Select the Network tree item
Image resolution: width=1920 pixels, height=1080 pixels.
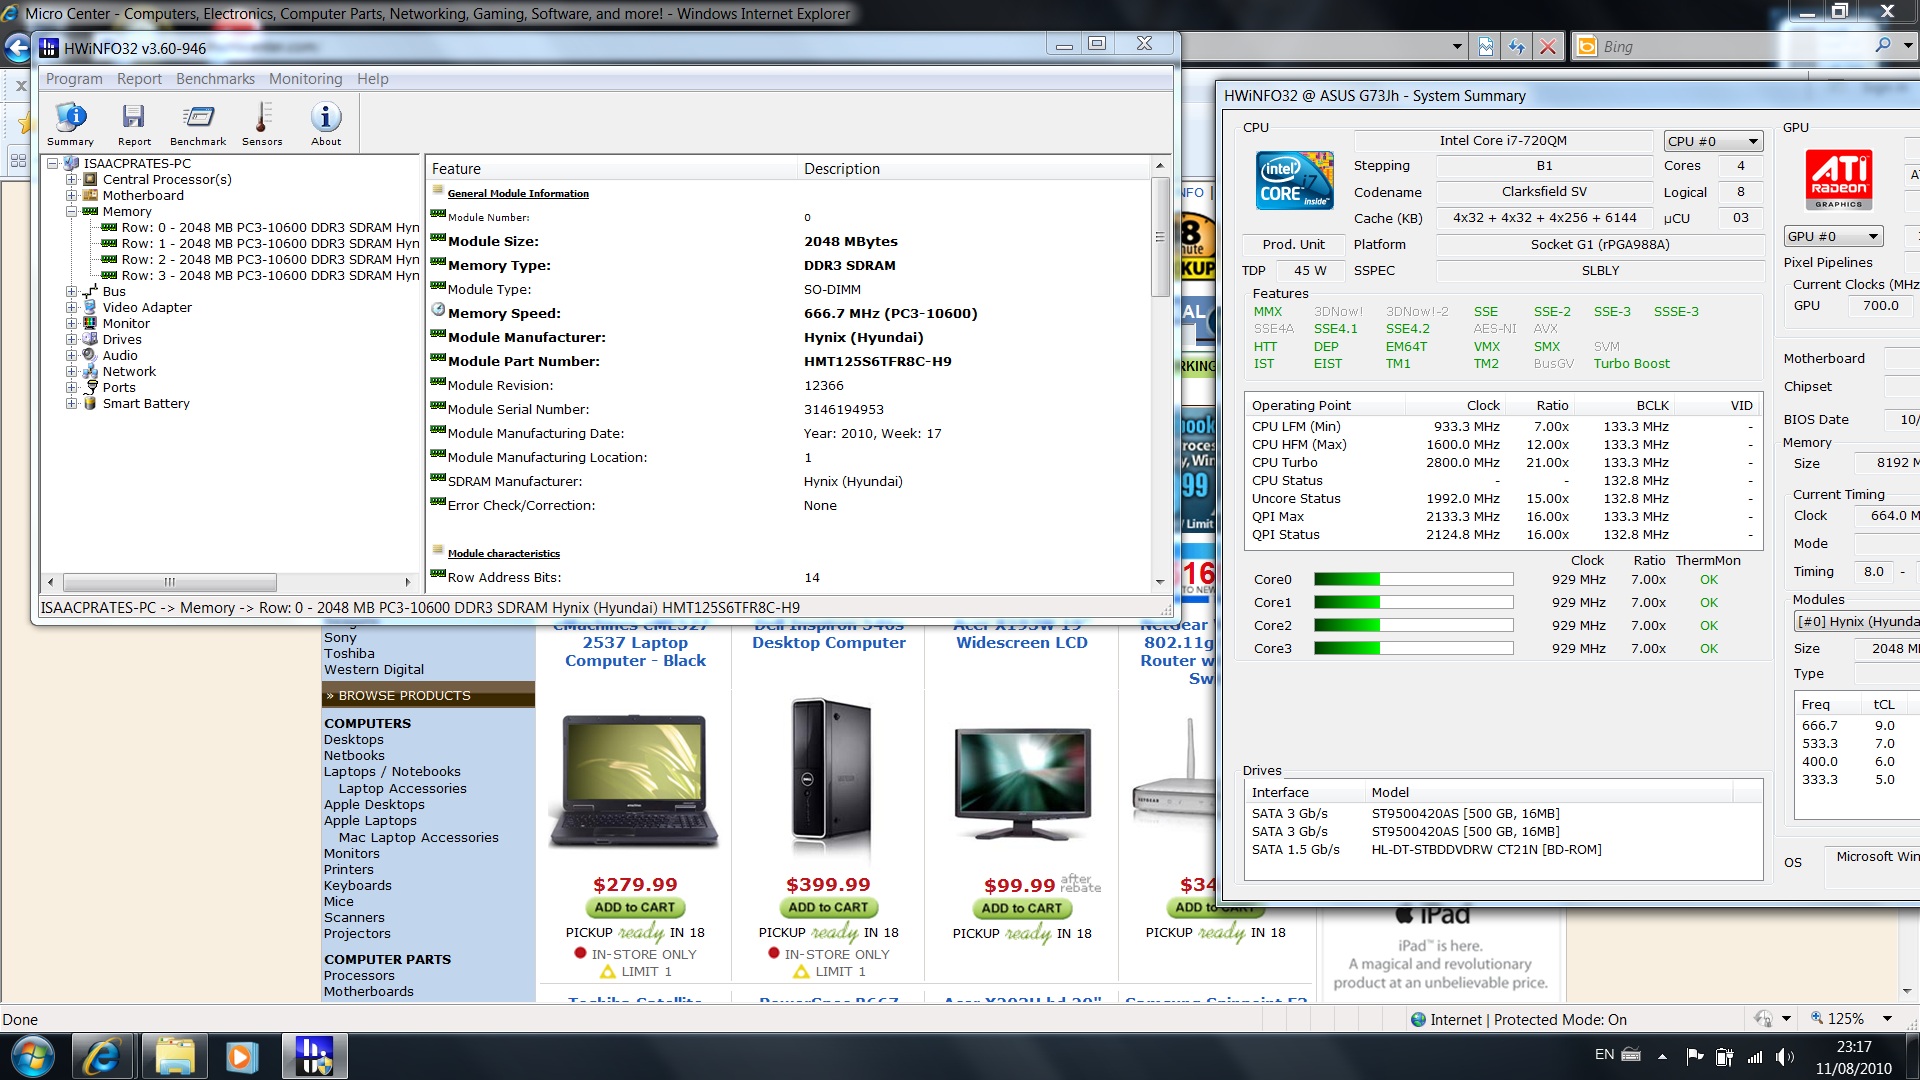[129, 372]
